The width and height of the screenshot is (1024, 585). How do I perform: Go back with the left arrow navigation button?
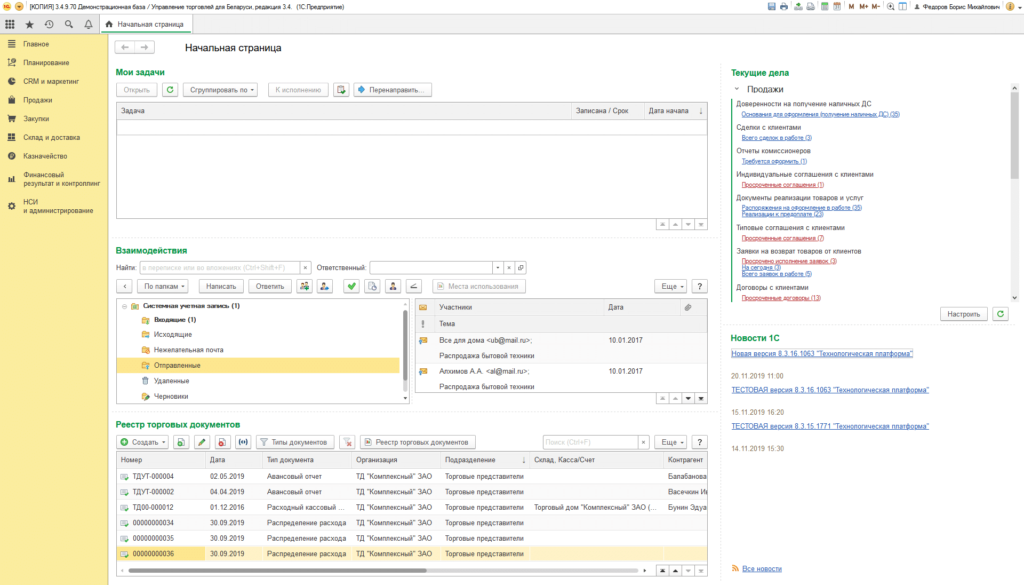tap(125, 47)
